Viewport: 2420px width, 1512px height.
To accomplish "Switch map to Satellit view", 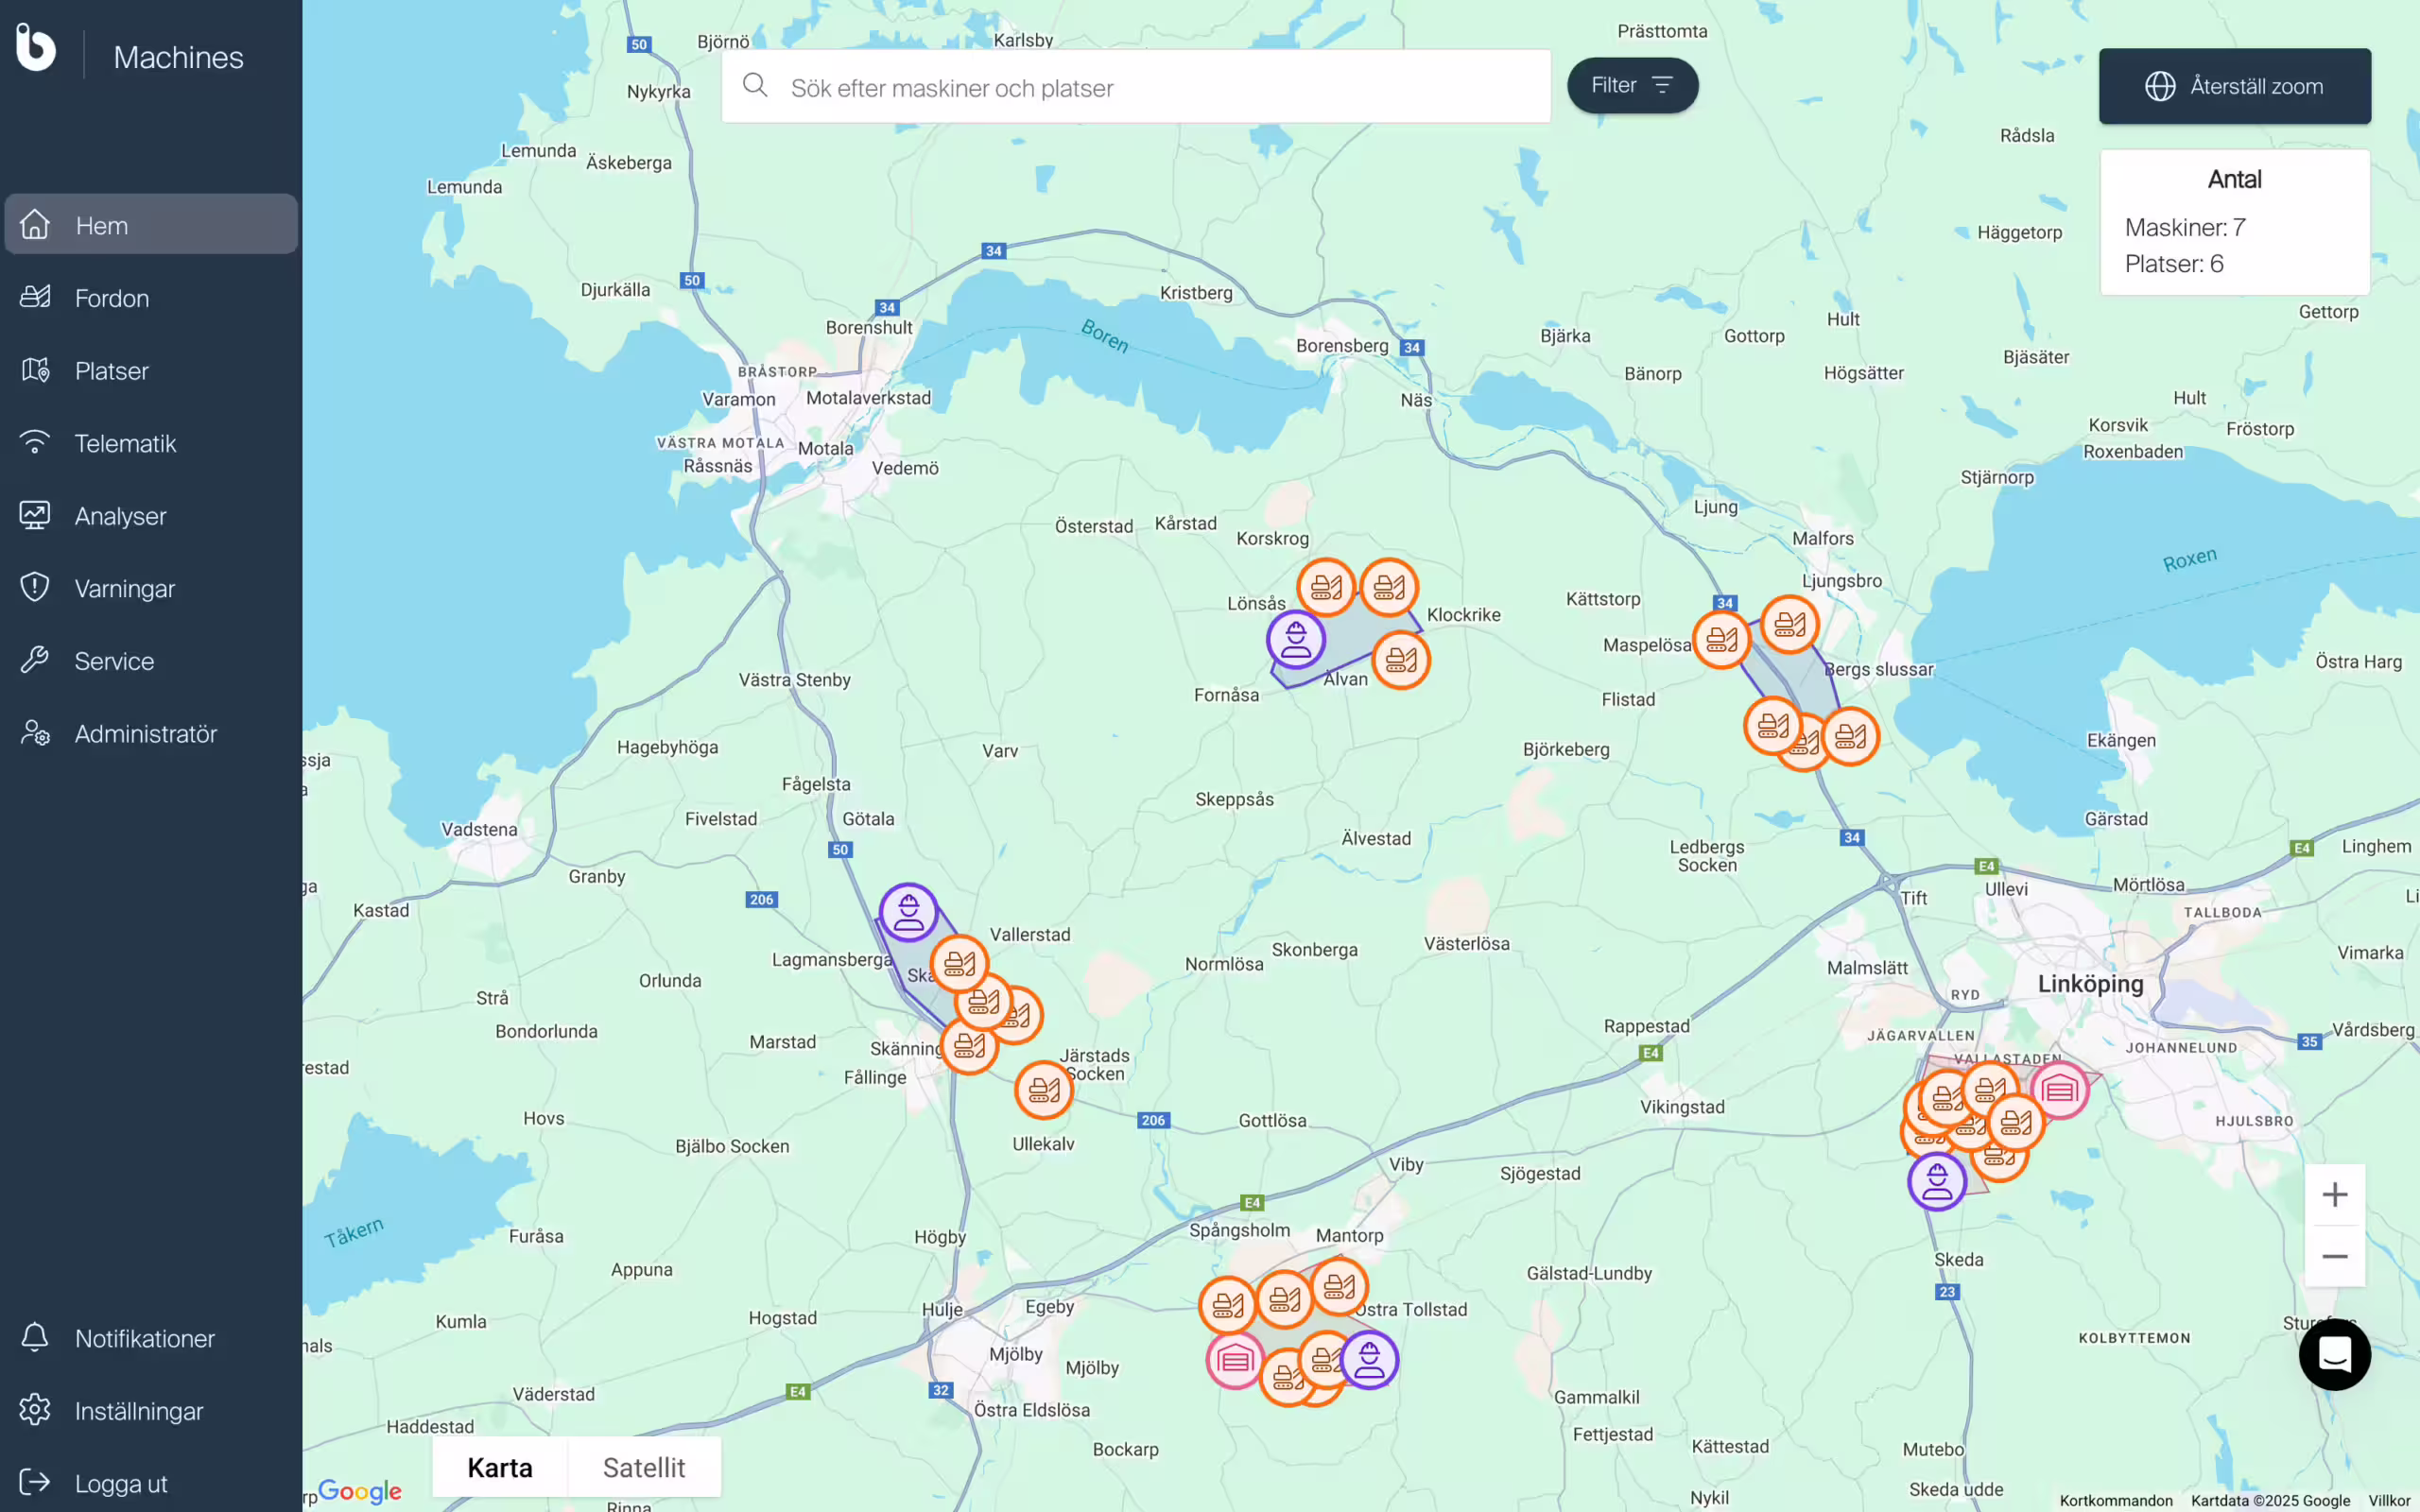I will [643, 1467].
